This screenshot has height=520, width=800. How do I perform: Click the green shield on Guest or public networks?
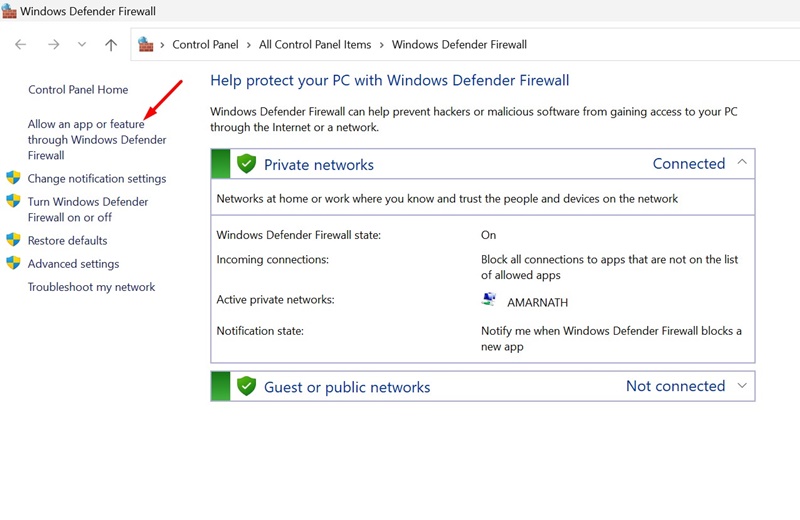[246, 386]
